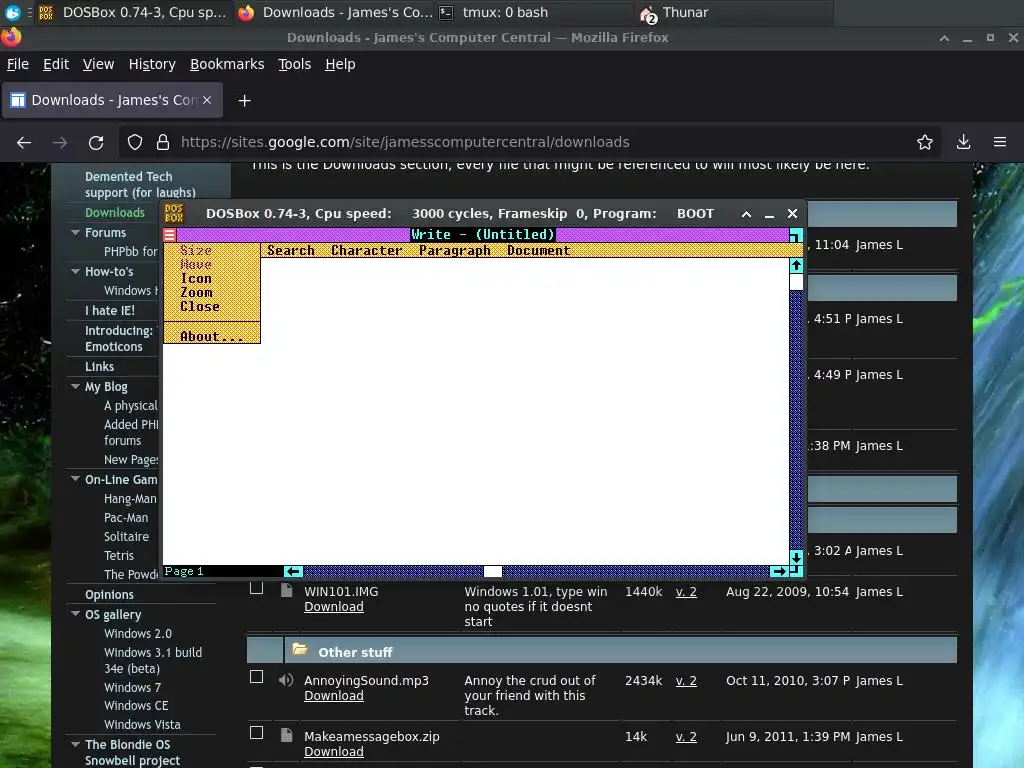Screen dimensions: 1024x768
Task: Click the file icon beside WIN101.IMG
Action: pyautogui.click(x=286, y=590)
